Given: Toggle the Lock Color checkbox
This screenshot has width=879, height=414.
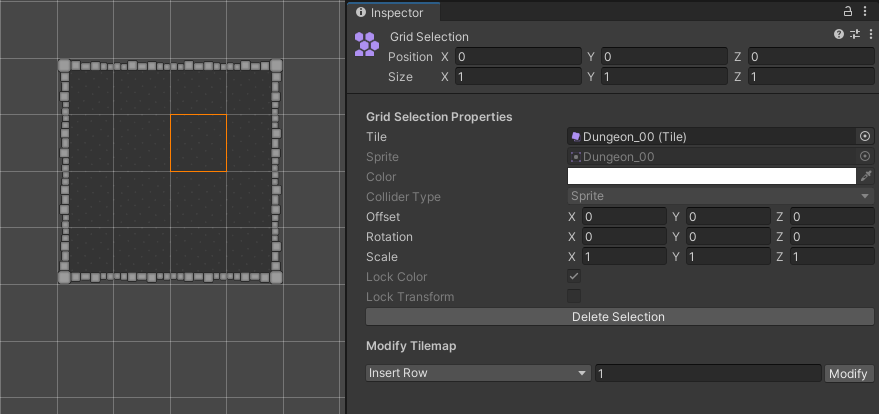Looking at the screenshot, I should point(574,276).
